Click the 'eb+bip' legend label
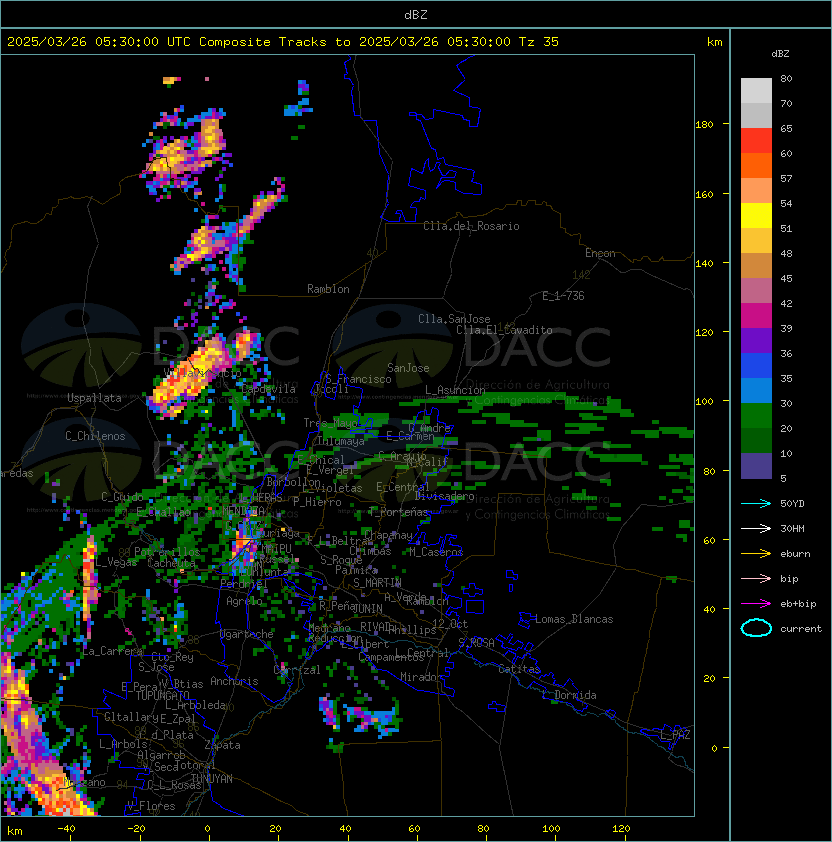The image size is (832, 842). tap(798, 604)
